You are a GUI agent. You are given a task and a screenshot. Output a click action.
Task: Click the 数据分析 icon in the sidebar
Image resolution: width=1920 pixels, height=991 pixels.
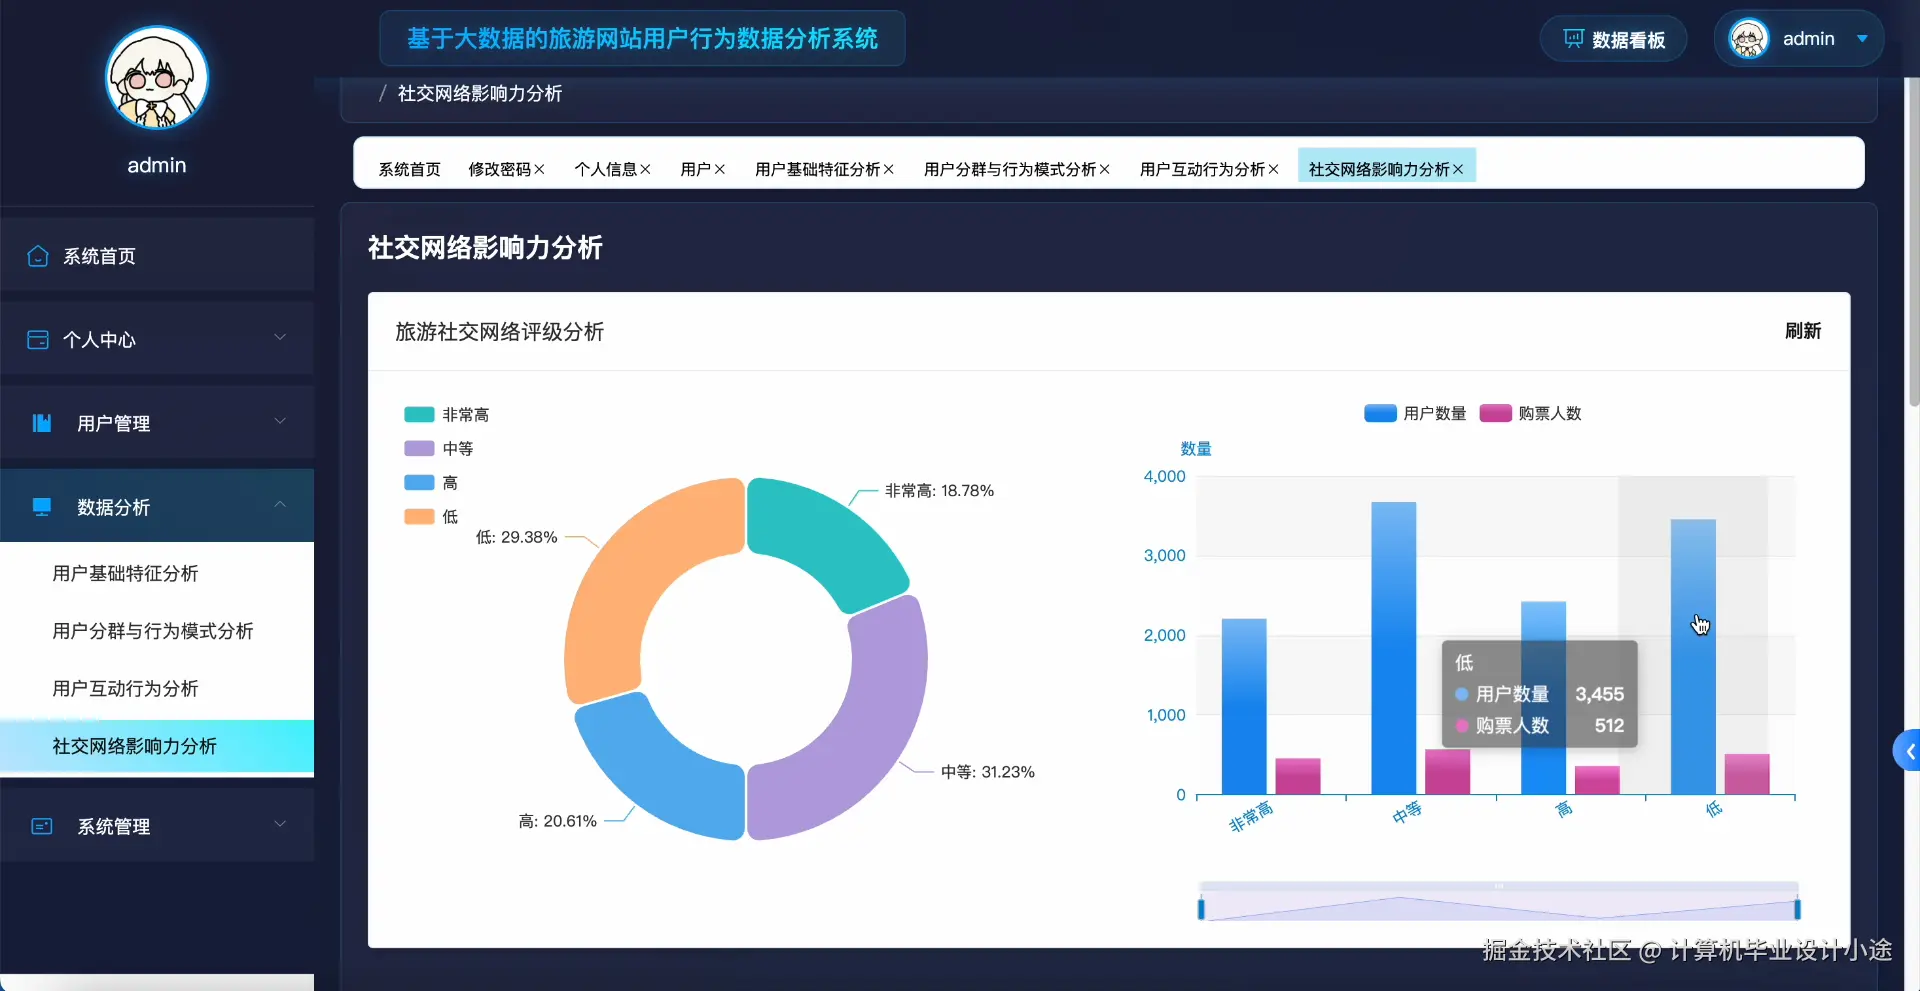[41, 507]
